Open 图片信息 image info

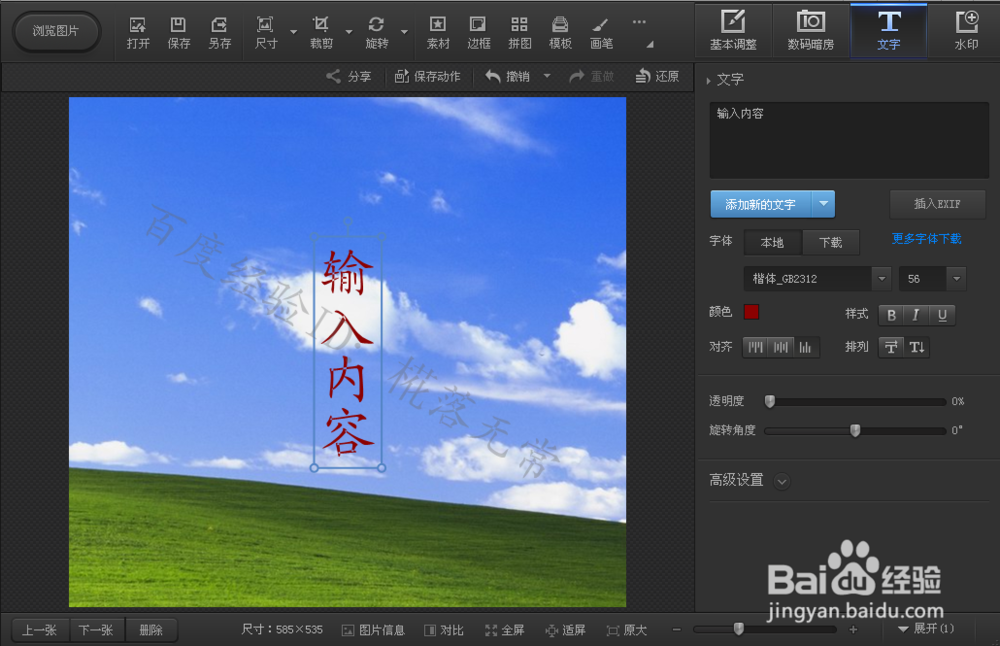point(373,630)
